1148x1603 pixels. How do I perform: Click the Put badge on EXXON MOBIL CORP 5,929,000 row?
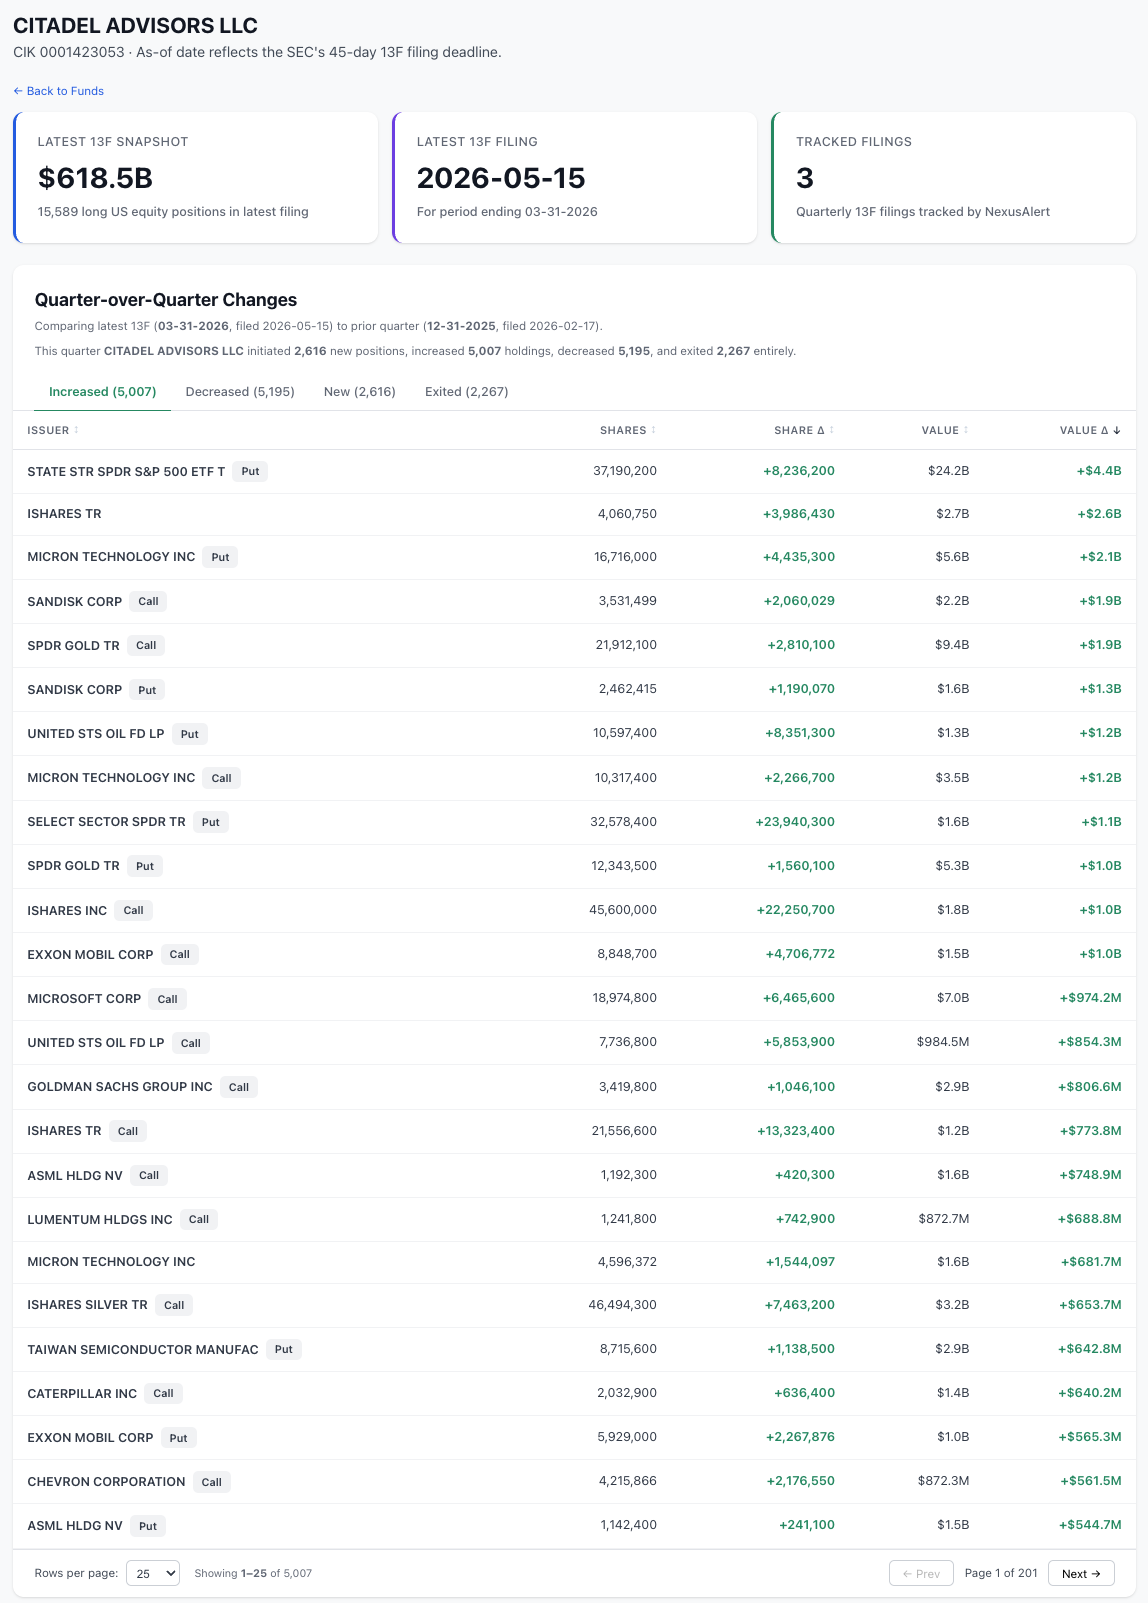point(179,1437)
